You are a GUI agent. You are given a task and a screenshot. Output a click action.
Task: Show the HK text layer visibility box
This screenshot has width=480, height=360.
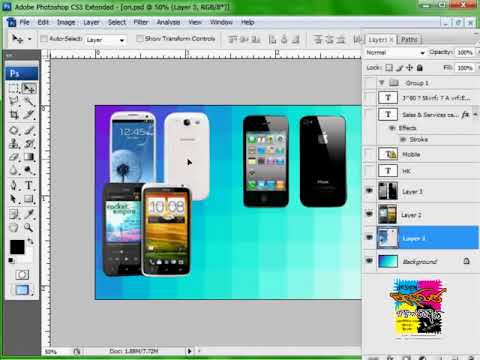click(x=369, y=171)
